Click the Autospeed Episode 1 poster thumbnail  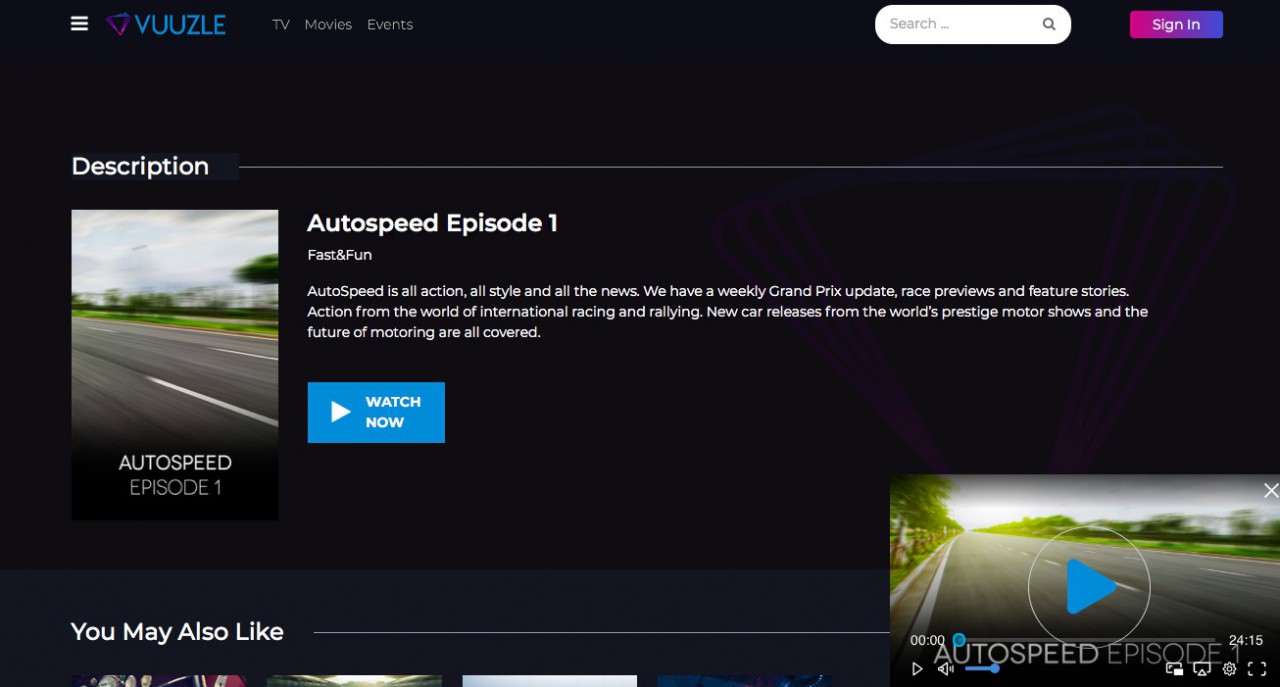click(175, 364)
